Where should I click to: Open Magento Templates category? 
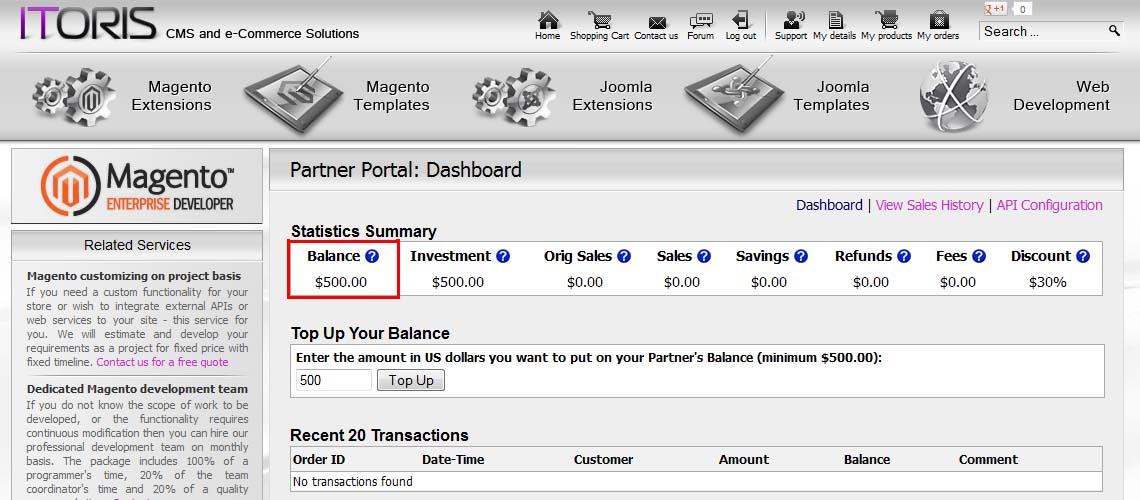[336, 96]
